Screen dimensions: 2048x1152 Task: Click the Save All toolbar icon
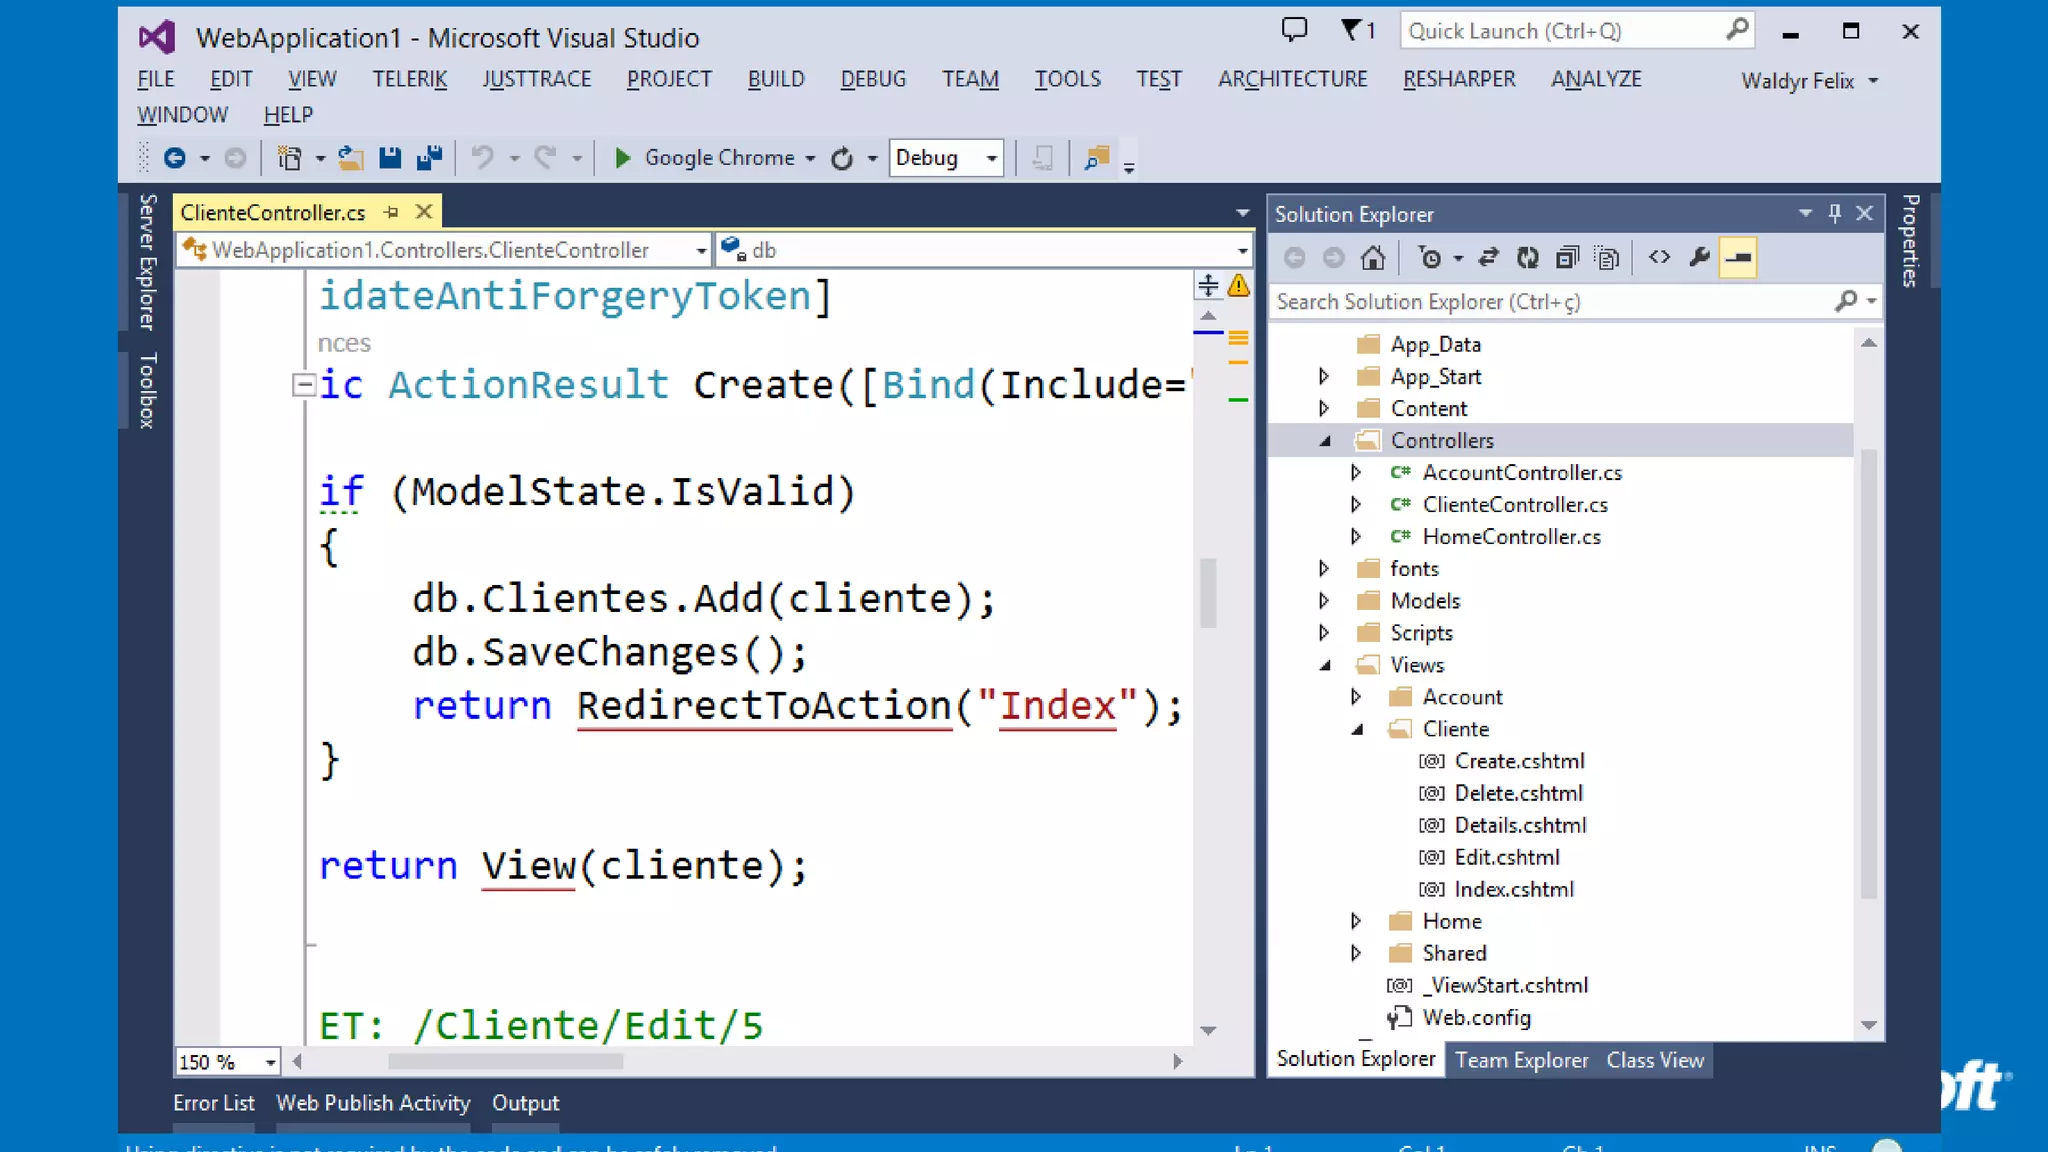(x=430, y=158)
